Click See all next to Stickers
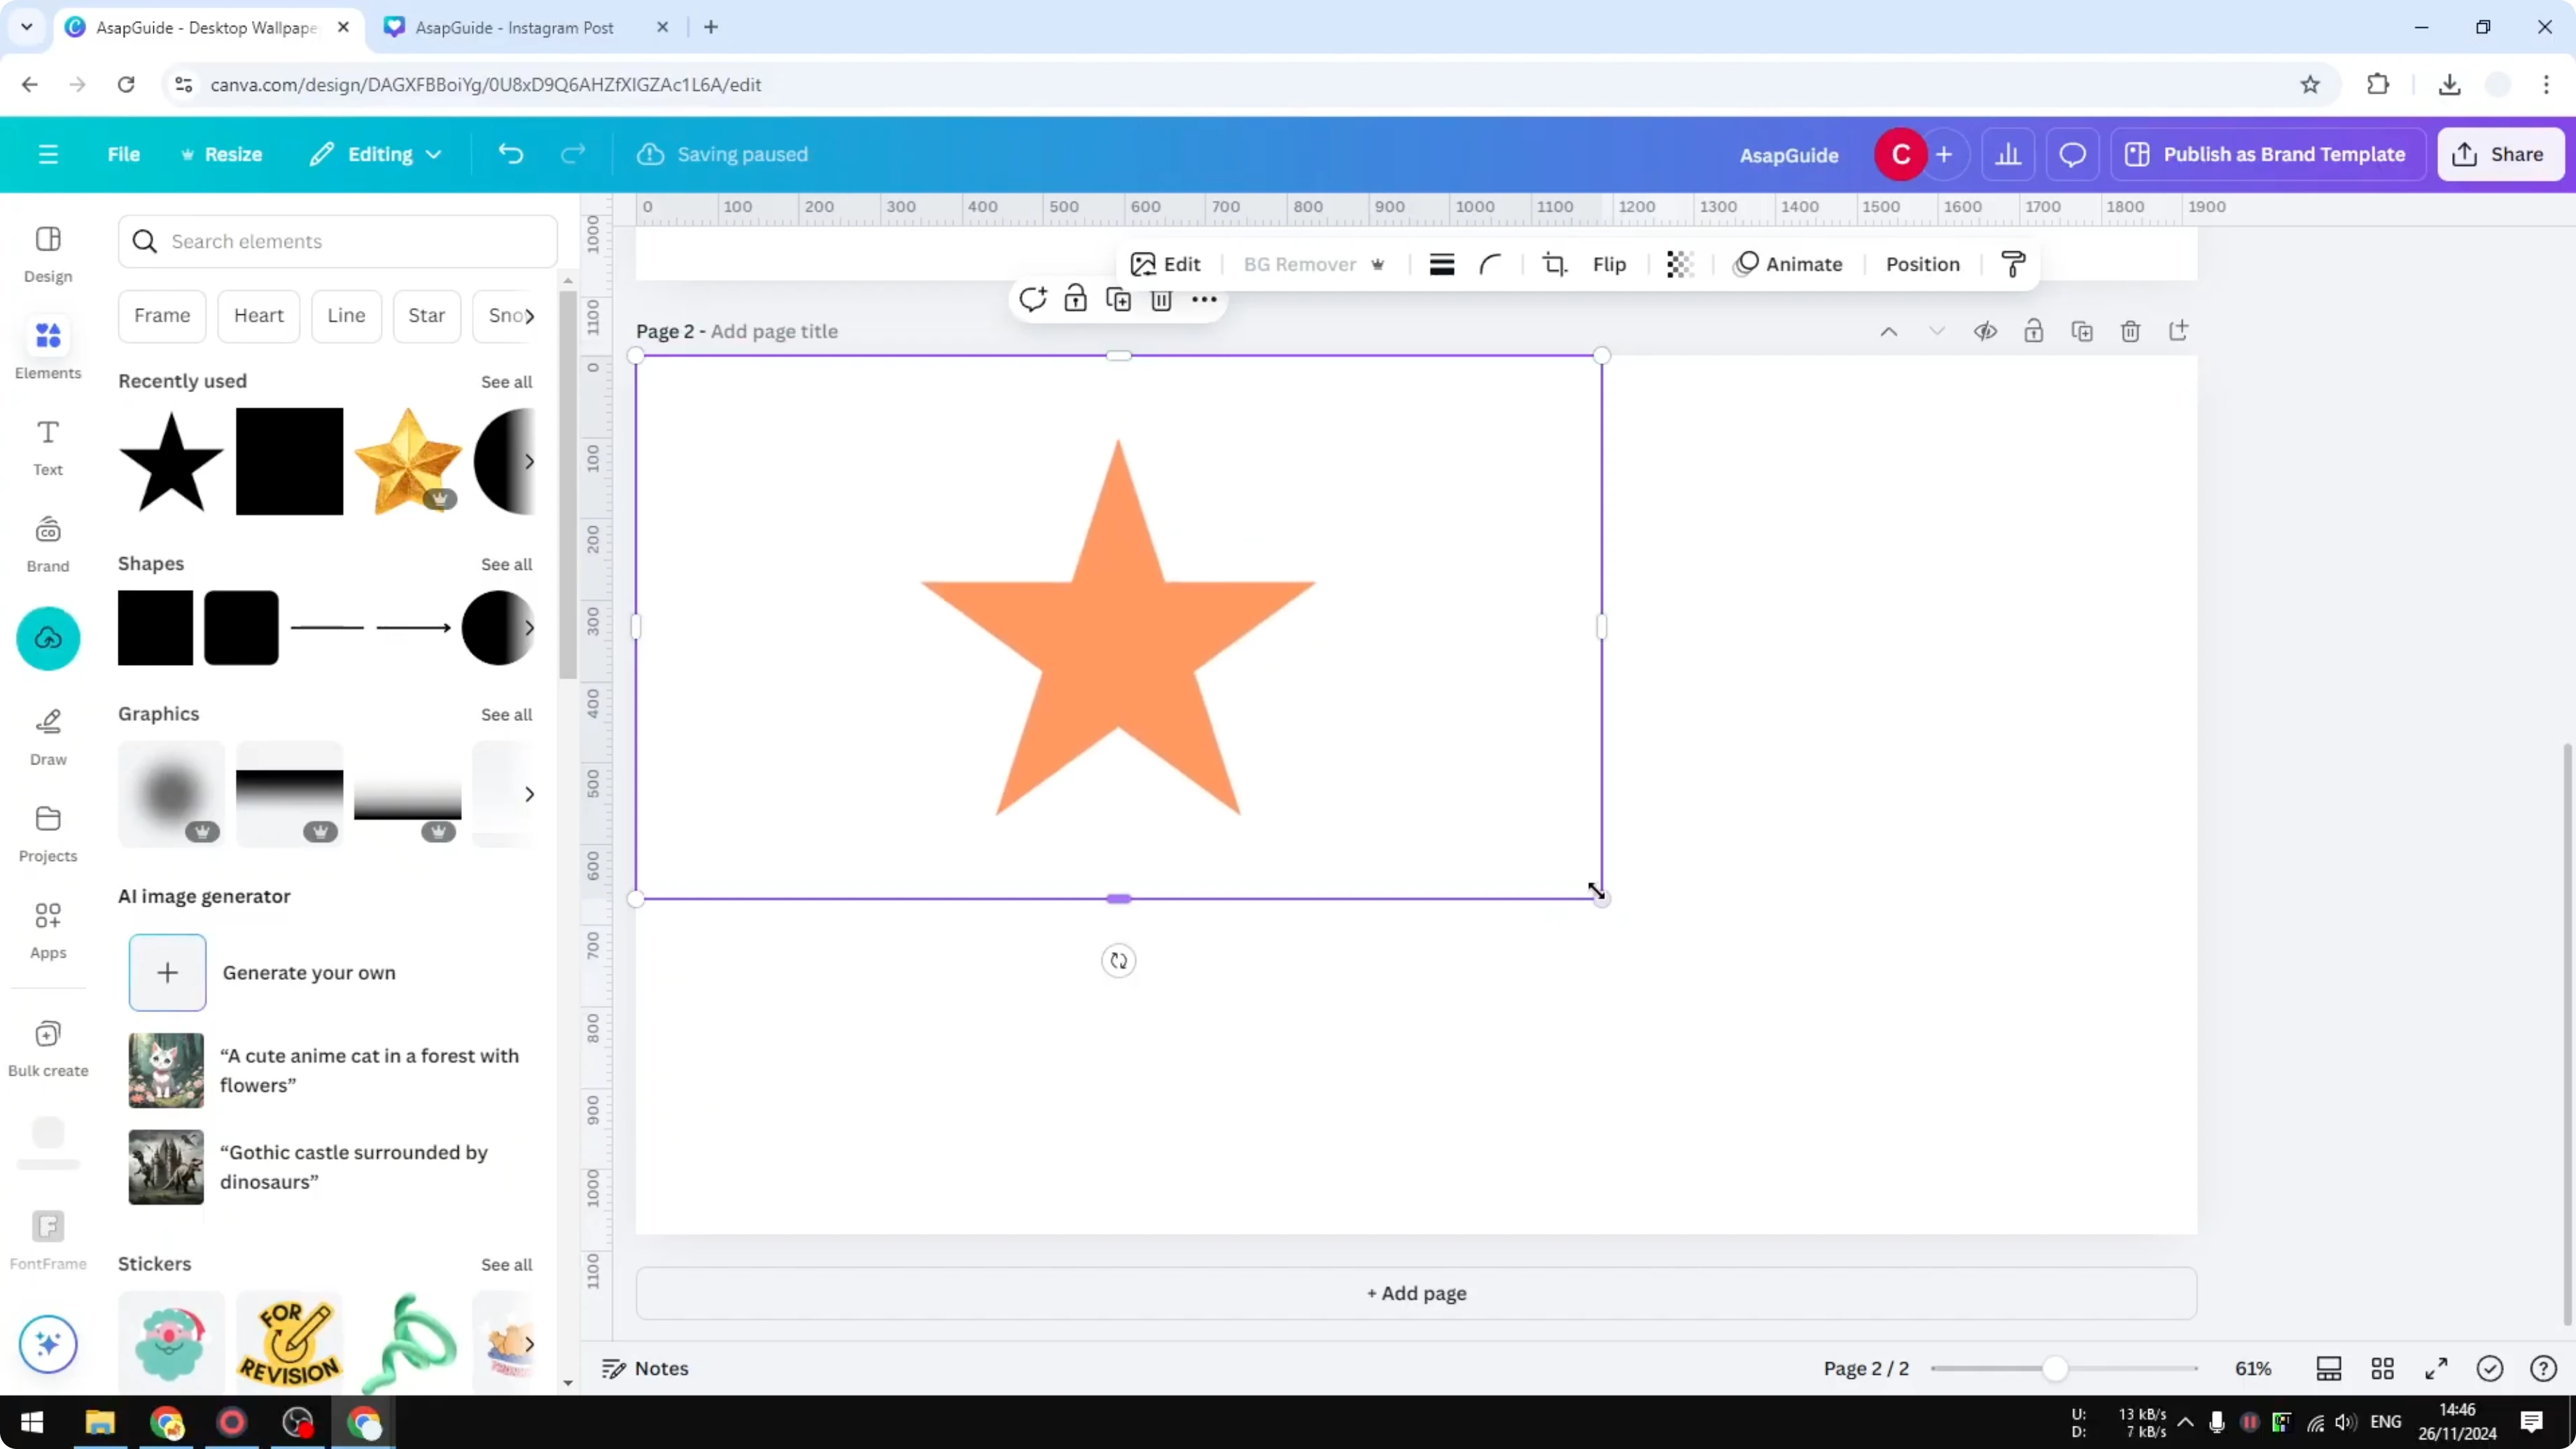This screenshot has width=2576, height=1449. (x=506, y=1264)
